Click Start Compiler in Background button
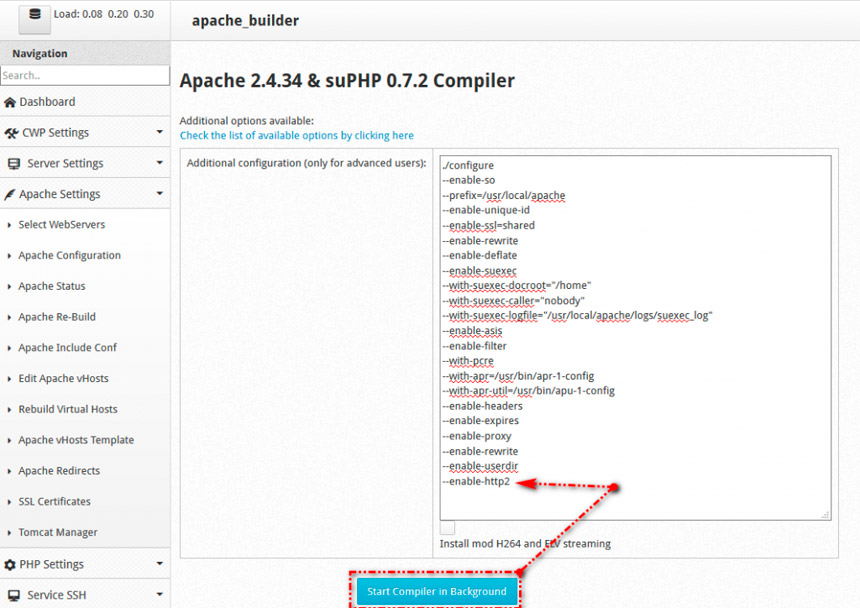The height and width of the screenshot is (608, 860). click(x=437, y=592)
